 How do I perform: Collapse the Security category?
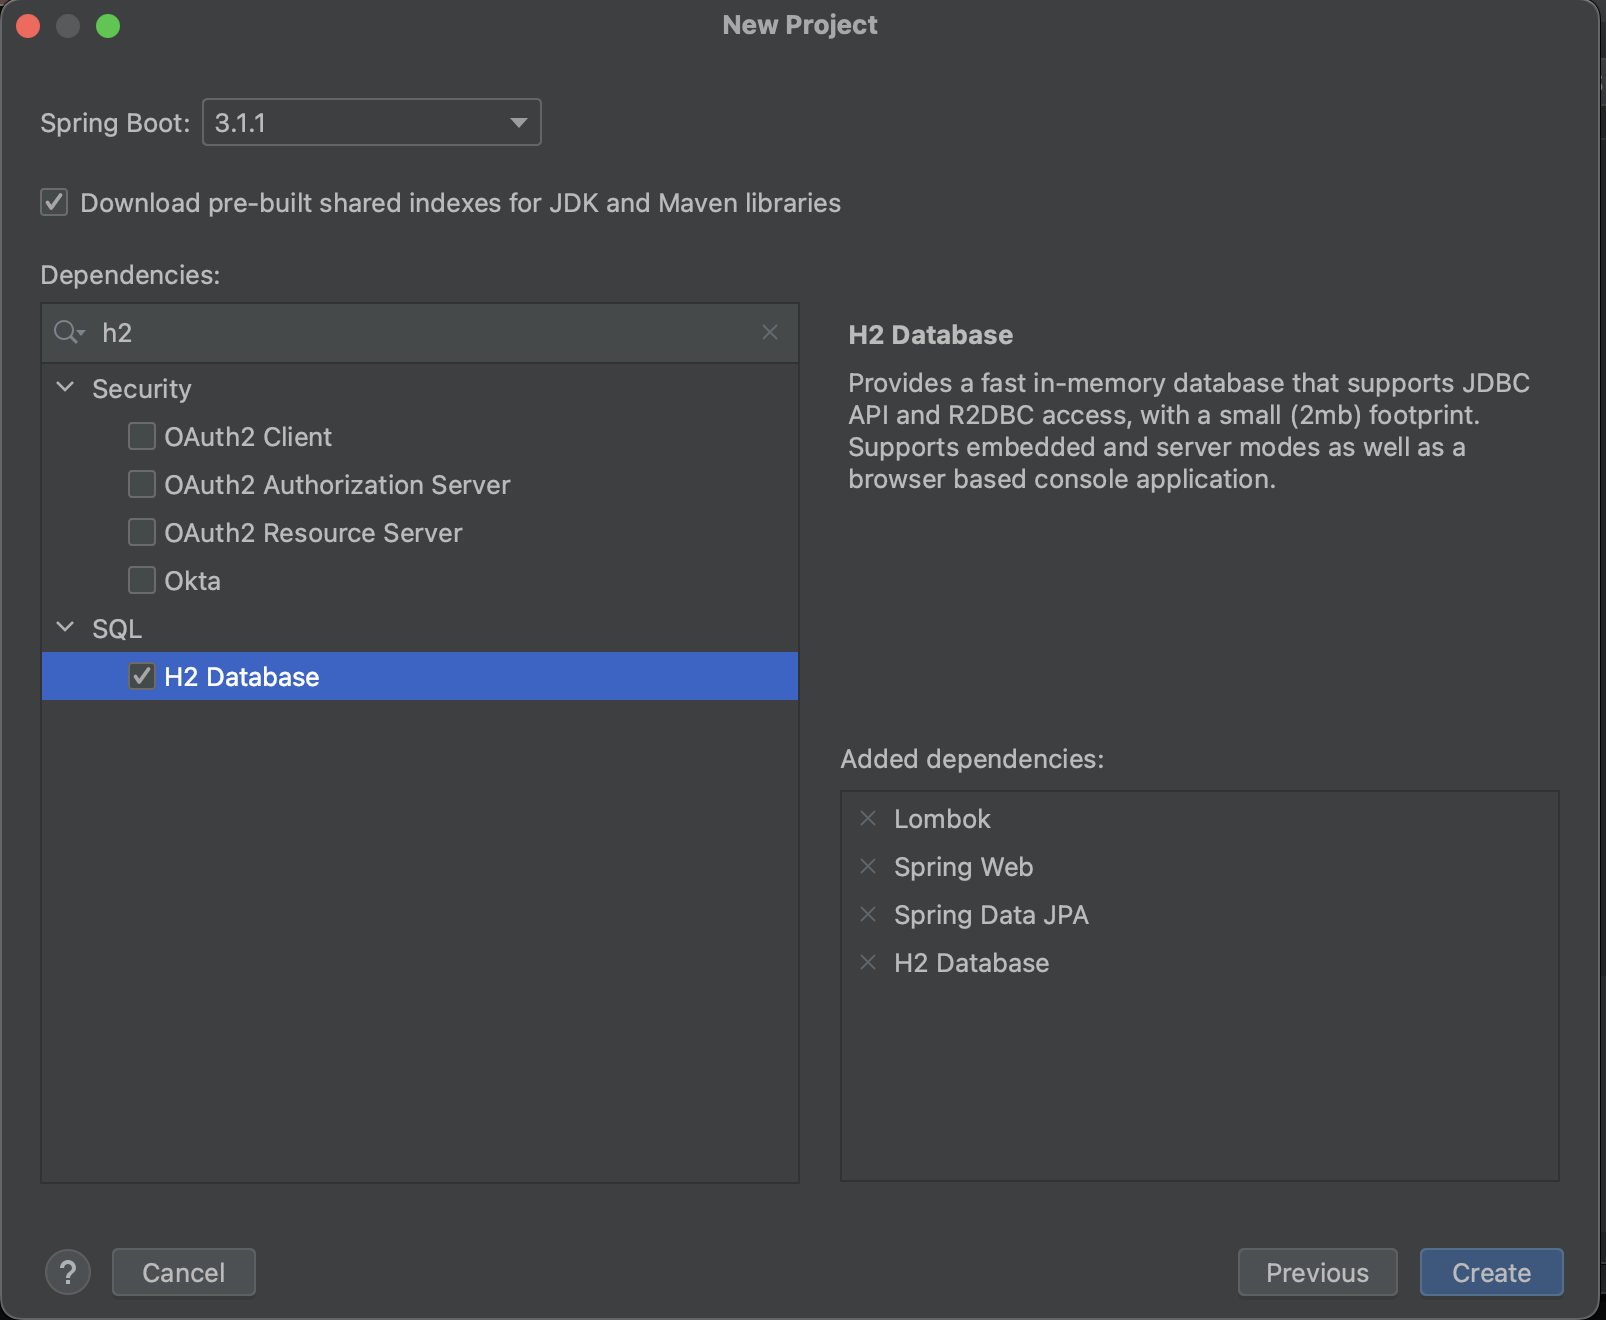(66, 387)
